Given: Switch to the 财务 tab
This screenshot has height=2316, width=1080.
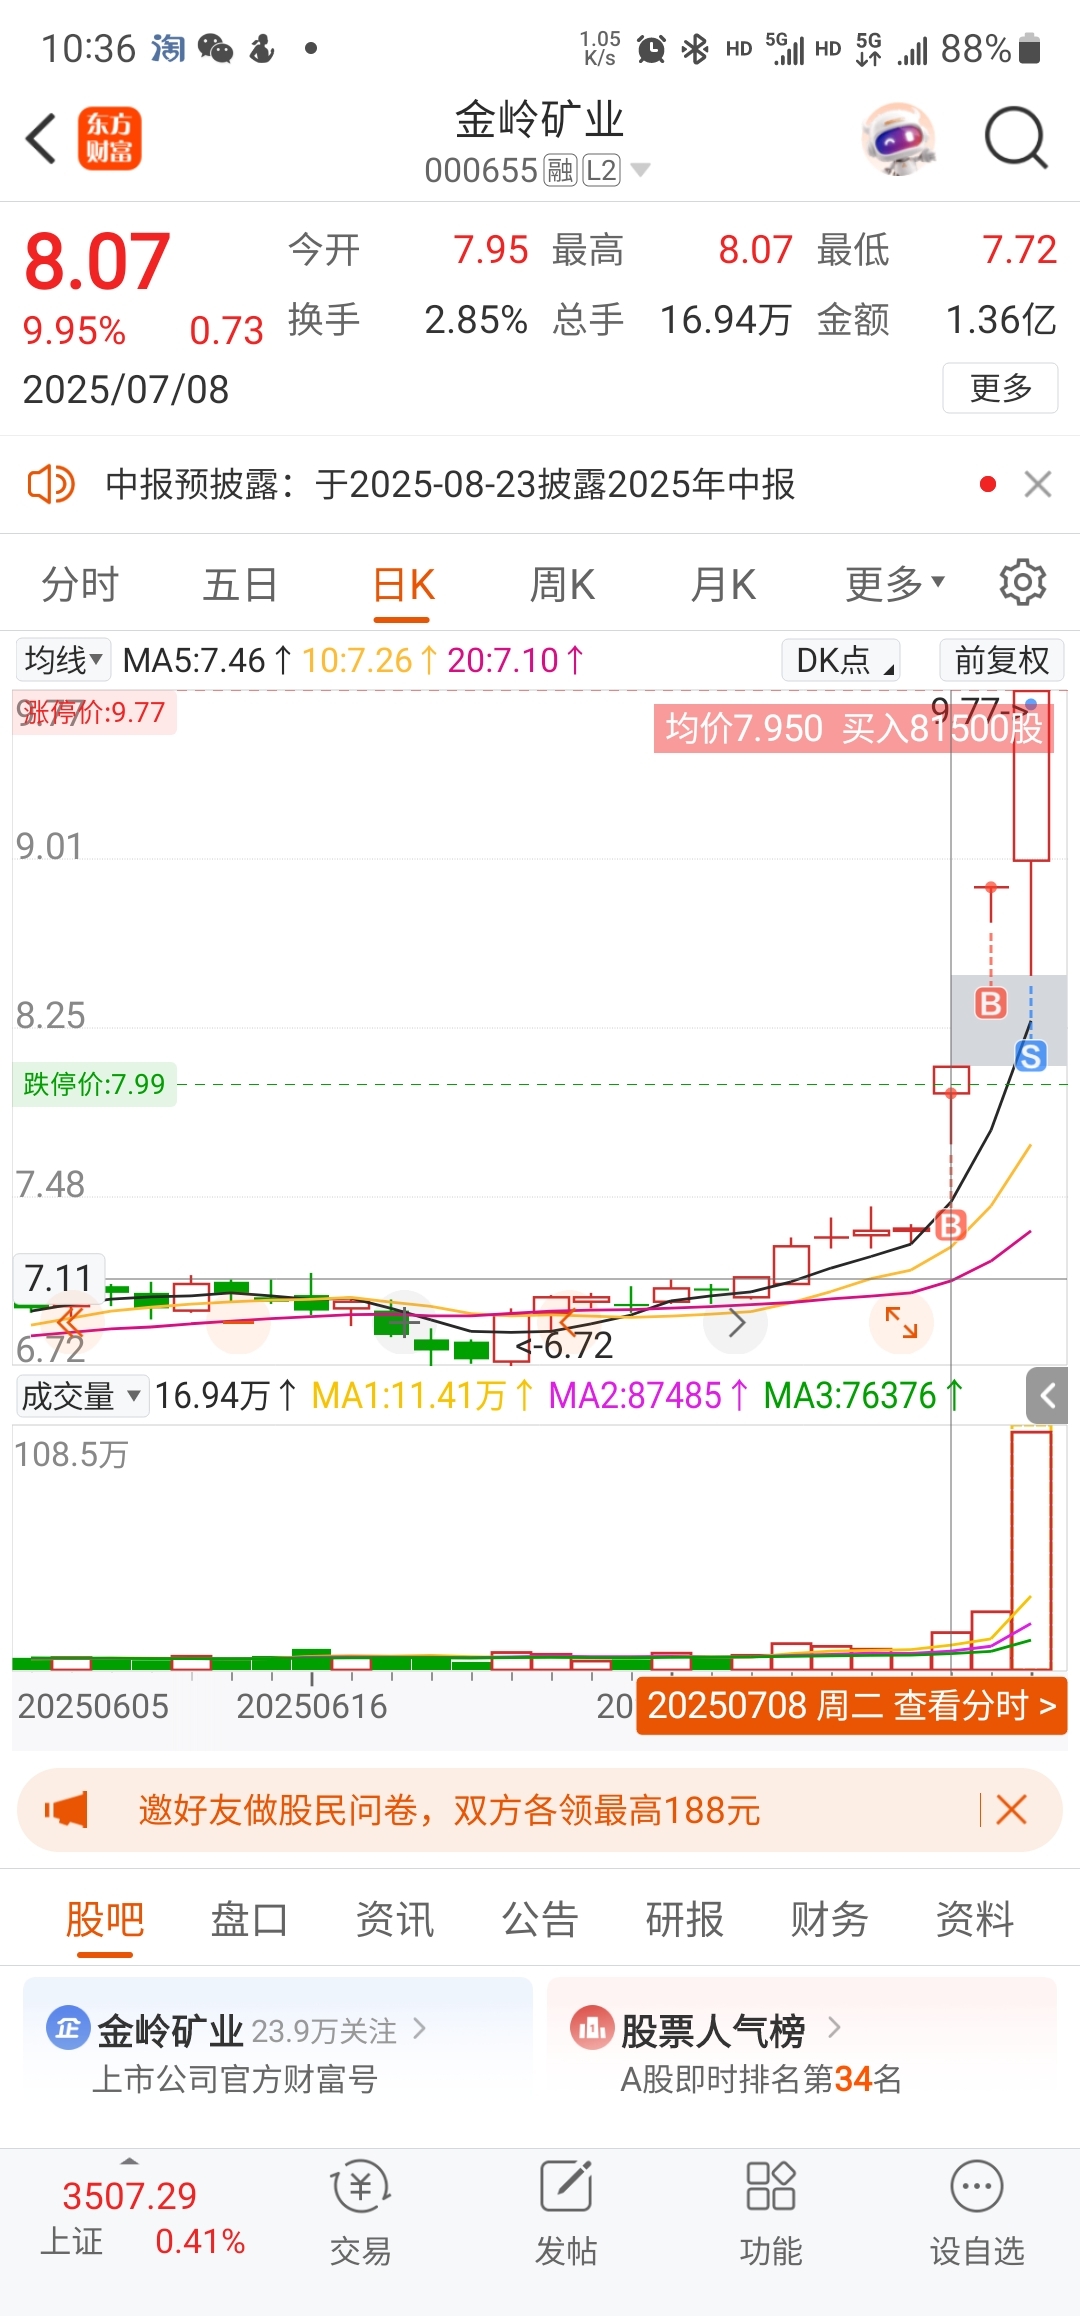Looking at the screenshot, I should (829, 1920).
